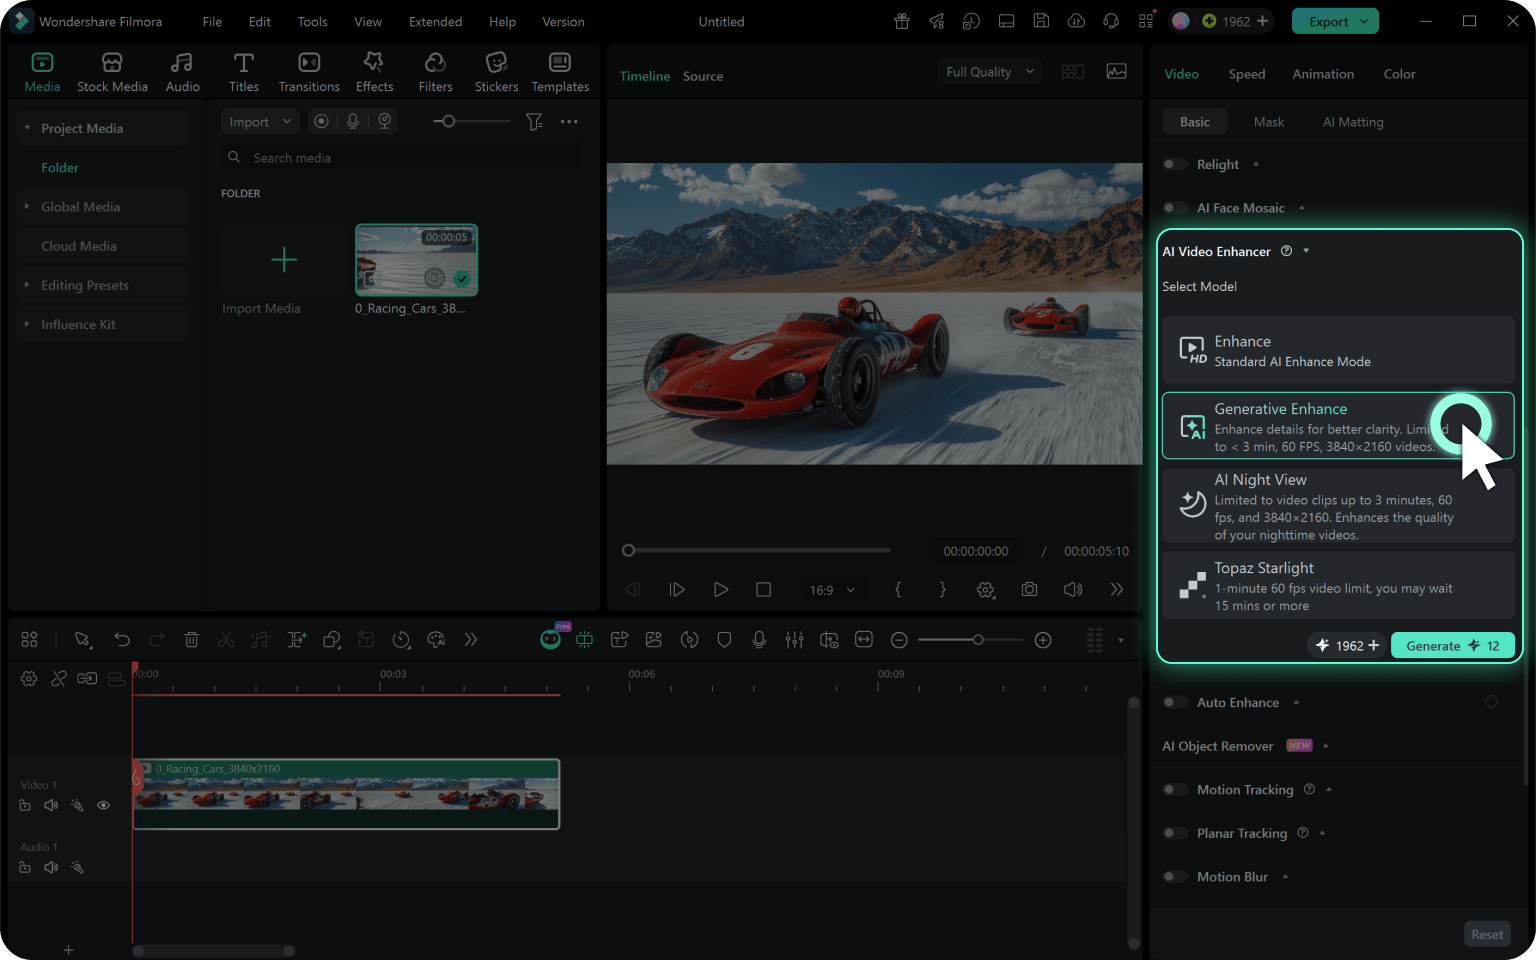
Task: Enable the Planar Tracking toggle
Action: point(1176,833)
